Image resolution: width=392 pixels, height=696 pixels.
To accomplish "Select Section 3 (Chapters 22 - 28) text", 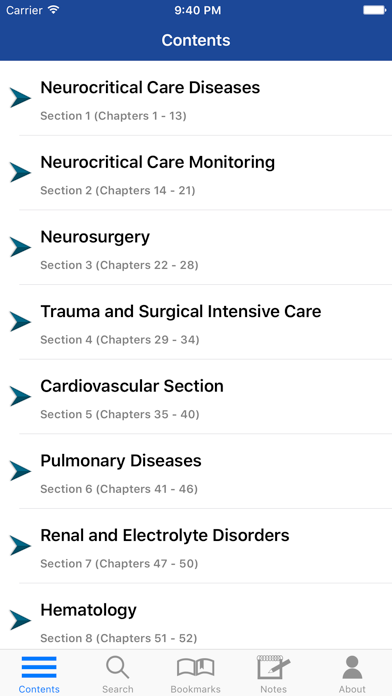I will point(119,265).
